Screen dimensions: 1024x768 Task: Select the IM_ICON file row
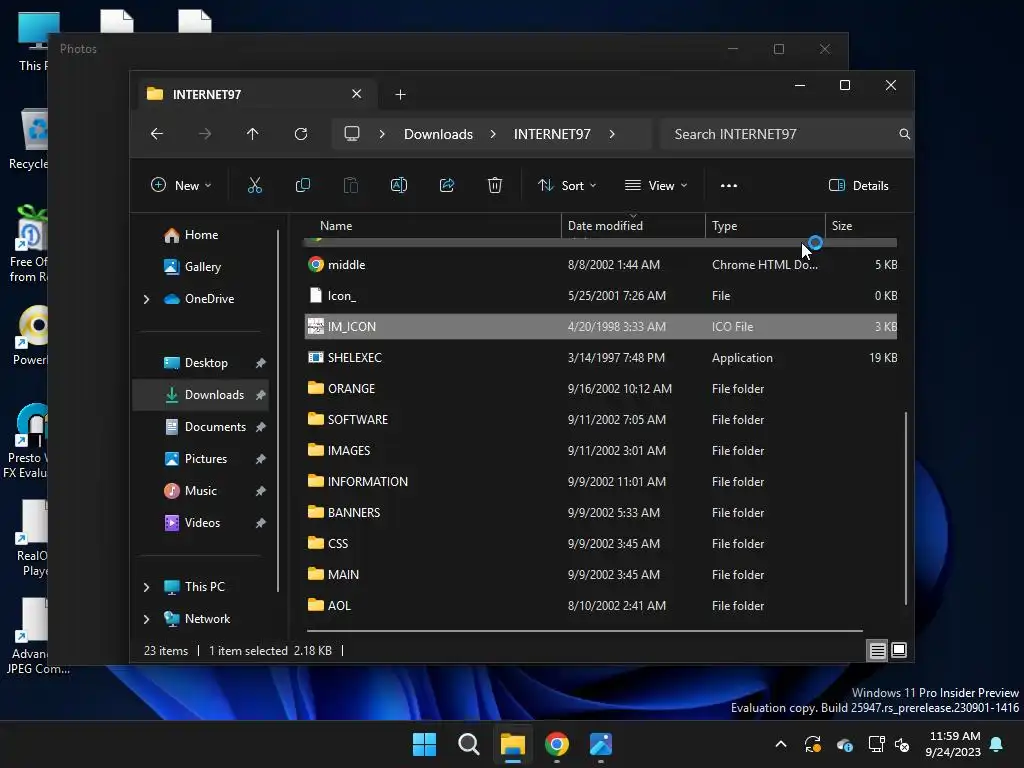[x=601, y=327]
